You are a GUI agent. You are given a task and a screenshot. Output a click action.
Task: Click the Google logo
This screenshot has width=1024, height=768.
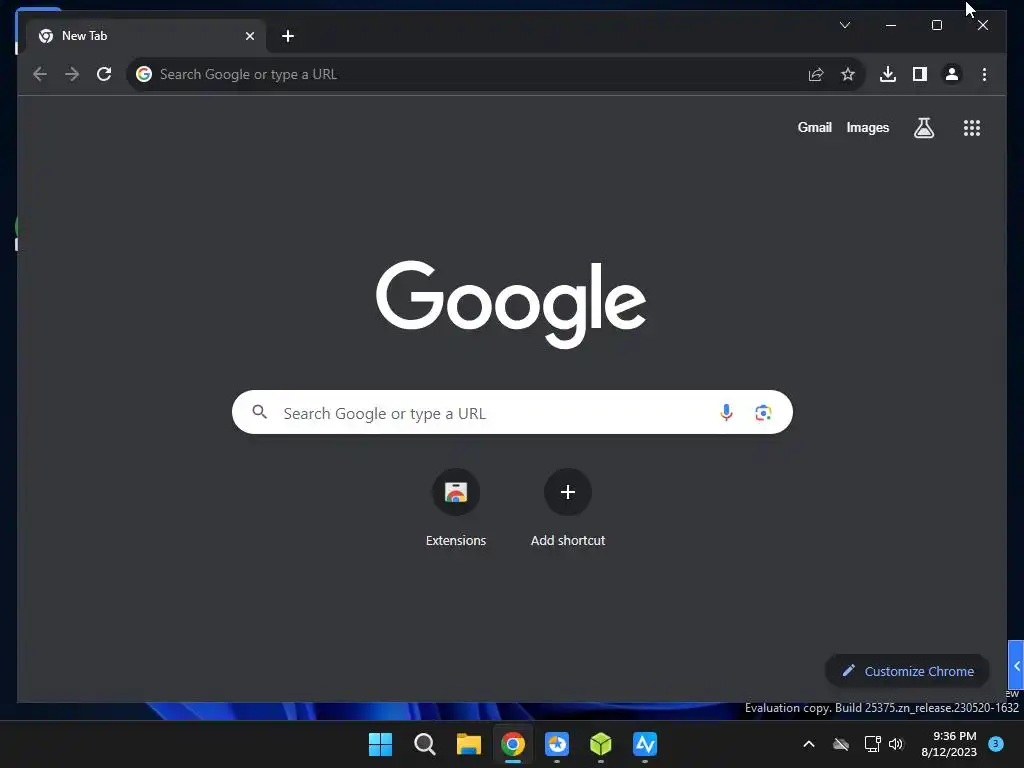[511, 304]
